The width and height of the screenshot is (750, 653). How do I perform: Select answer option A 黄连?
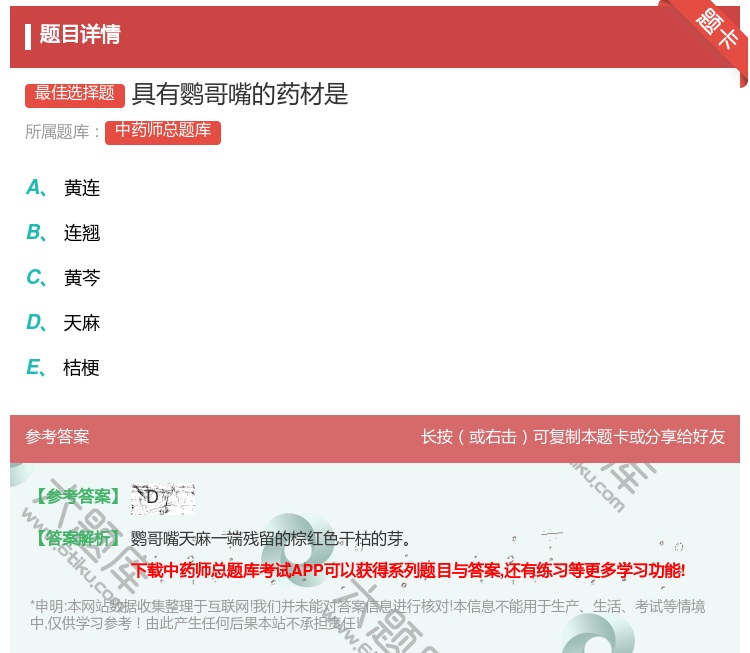tap(63, 188)
